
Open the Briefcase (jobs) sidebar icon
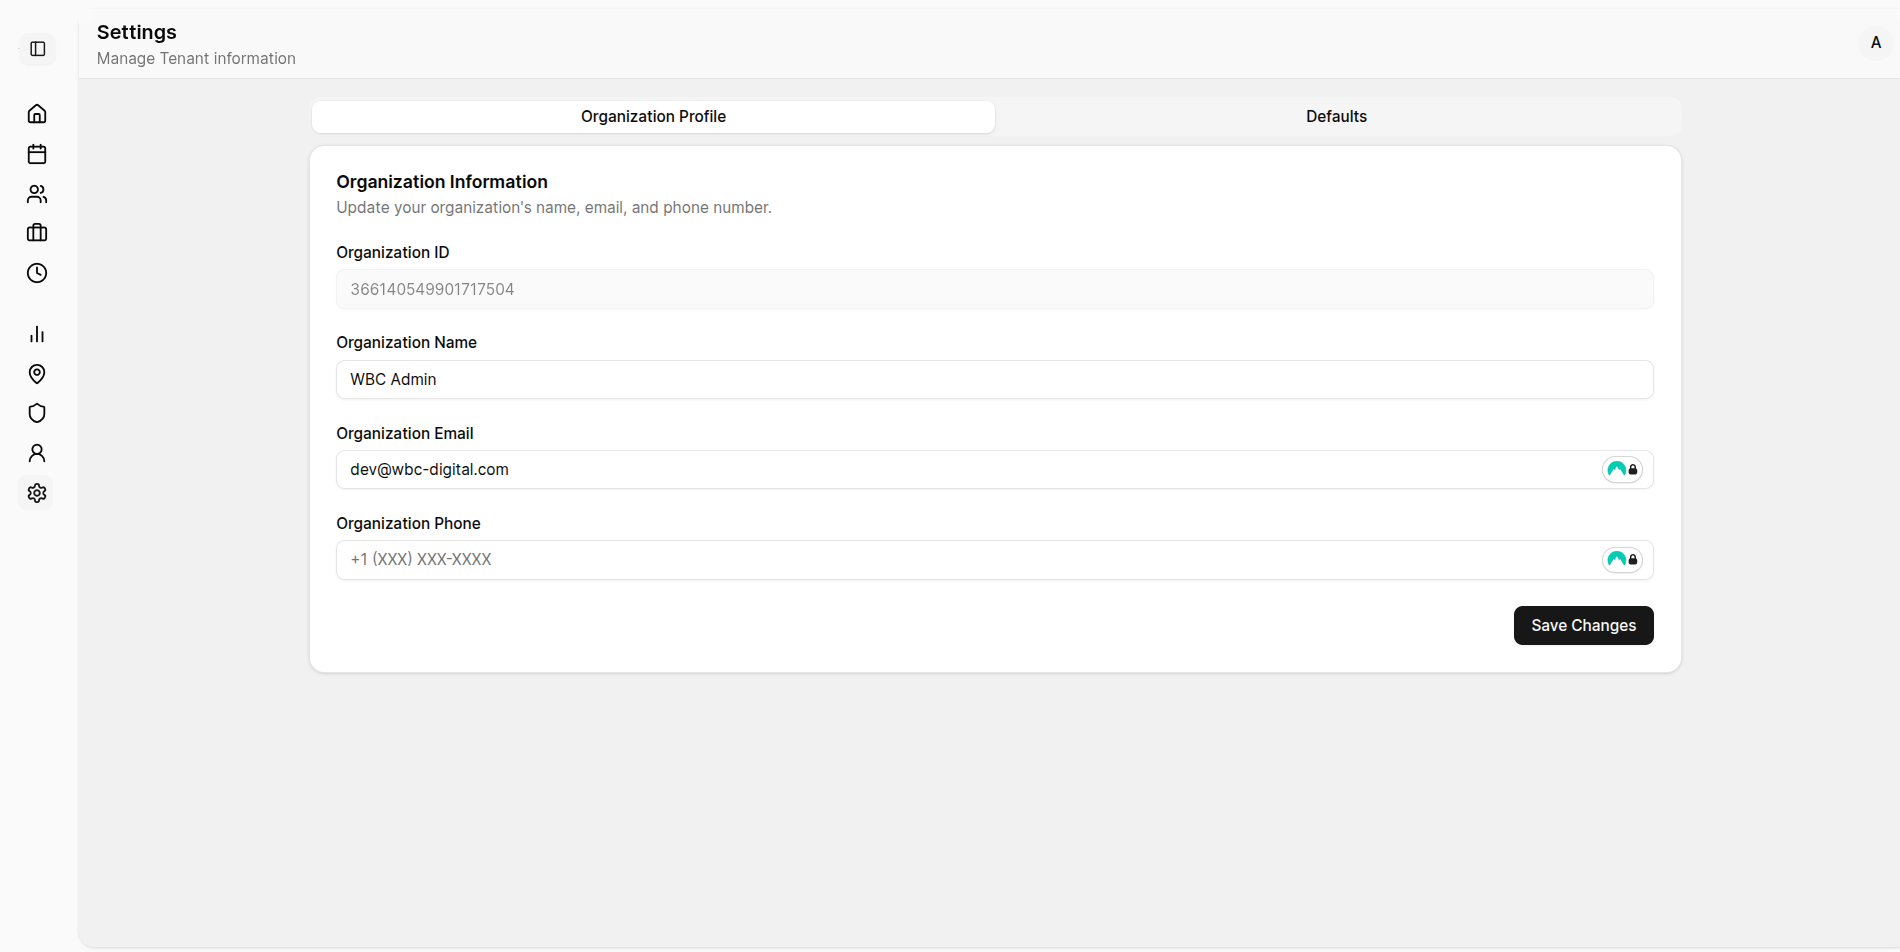tap(37, 233)
